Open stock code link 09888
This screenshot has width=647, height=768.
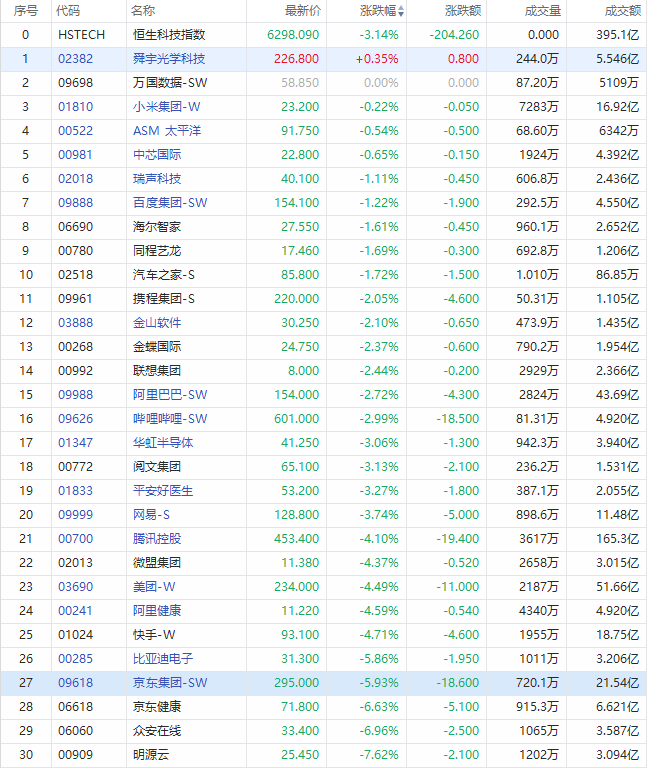click(75, 203)
